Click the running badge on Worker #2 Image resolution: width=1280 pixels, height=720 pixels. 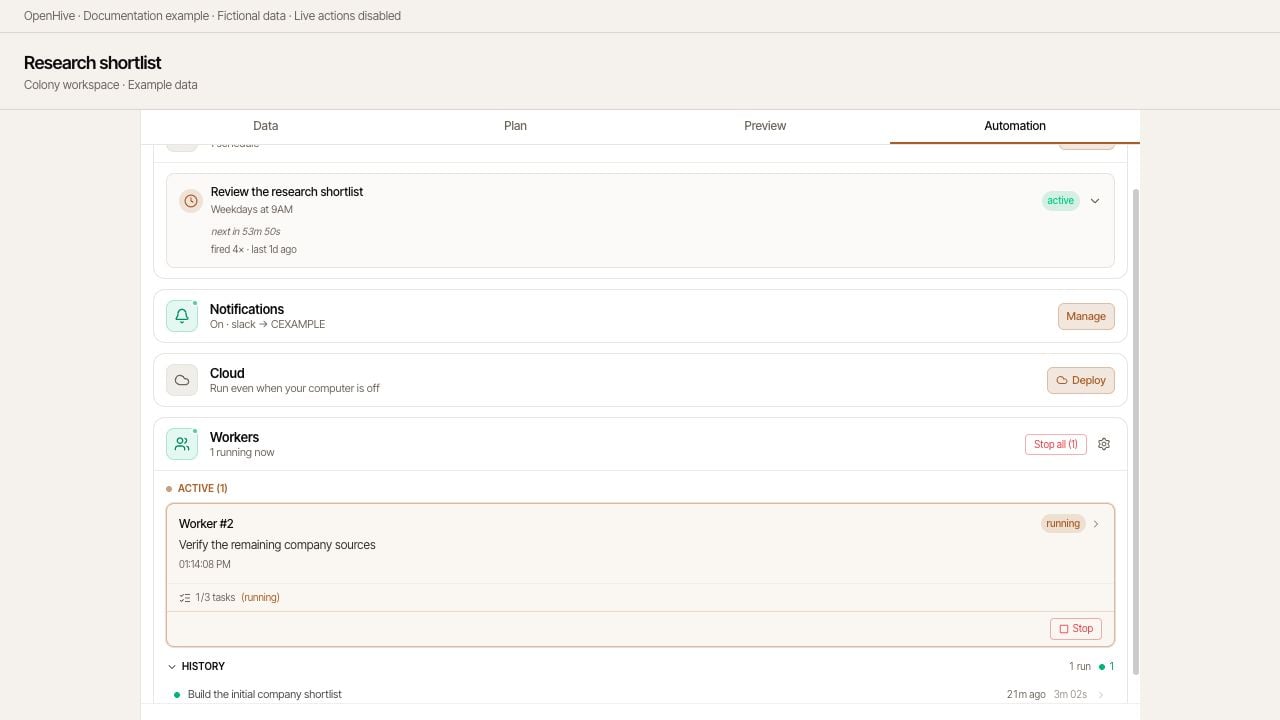click(x=1063, y=524)
